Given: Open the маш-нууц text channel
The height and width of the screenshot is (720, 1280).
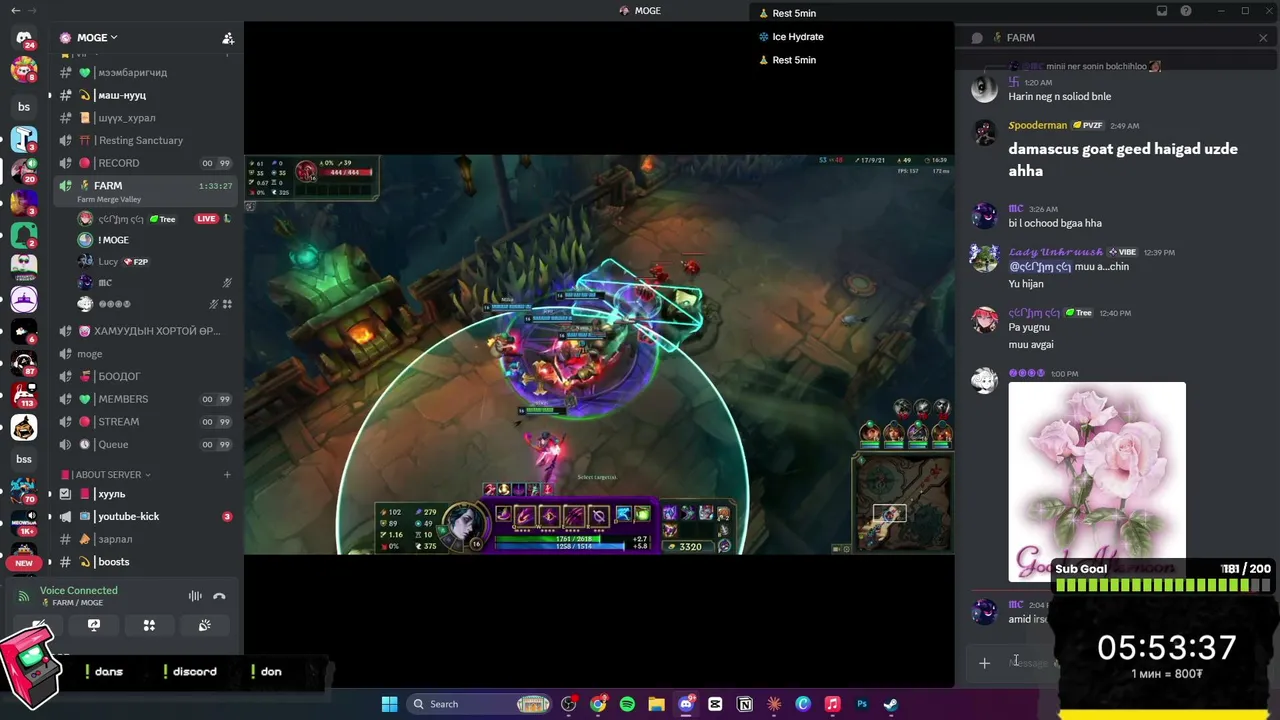Looking at the screenshot, I should click(x=146, y=95).
